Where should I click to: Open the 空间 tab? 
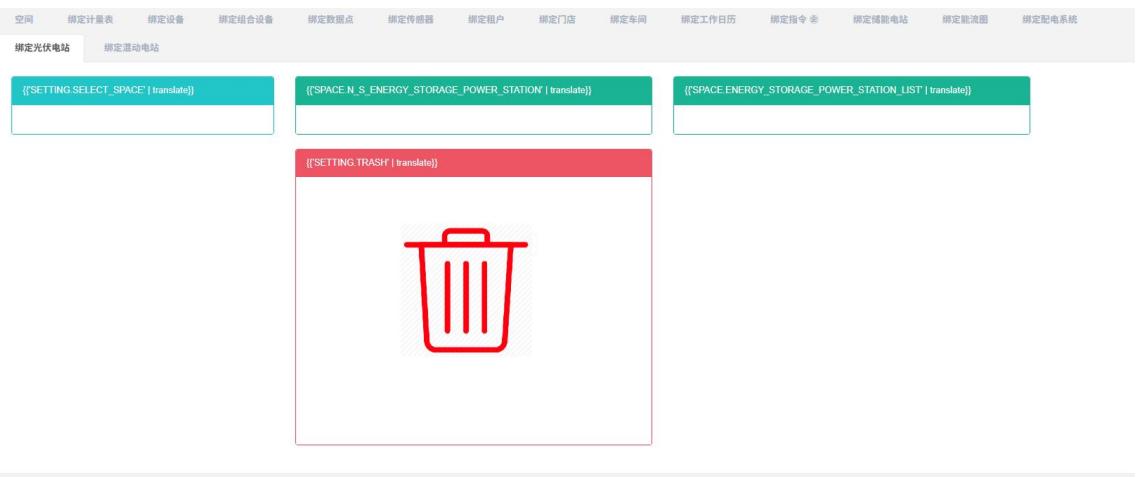click(x=24, y=20)
